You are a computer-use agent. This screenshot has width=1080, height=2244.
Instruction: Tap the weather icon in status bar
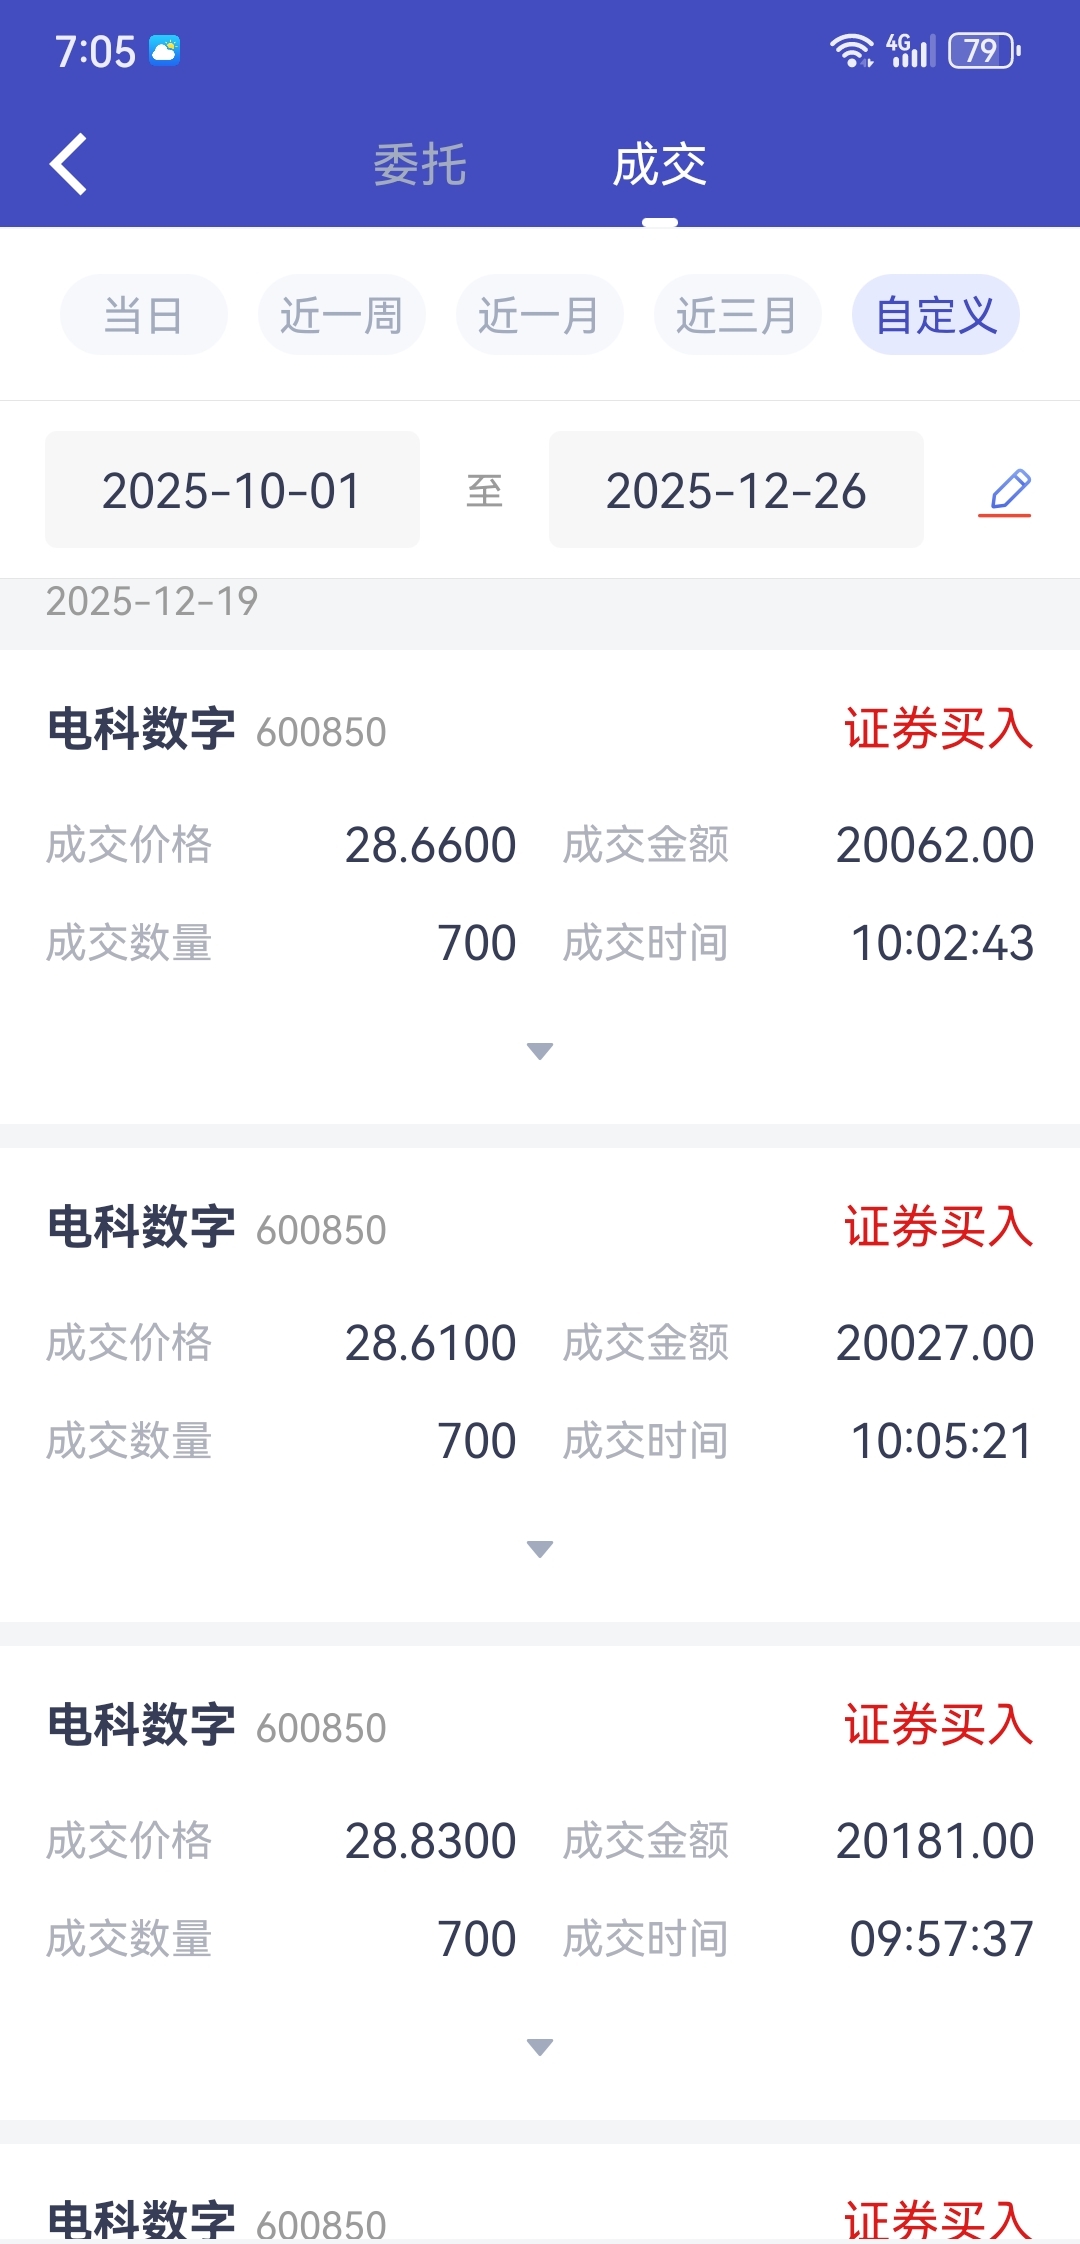click(165, 50)
